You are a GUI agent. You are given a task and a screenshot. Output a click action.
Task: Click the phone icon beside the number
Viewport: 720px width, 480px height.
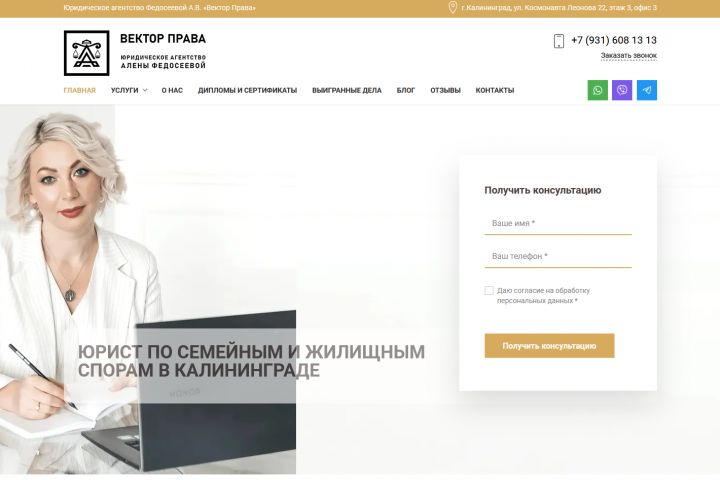[x=559, y=41]
